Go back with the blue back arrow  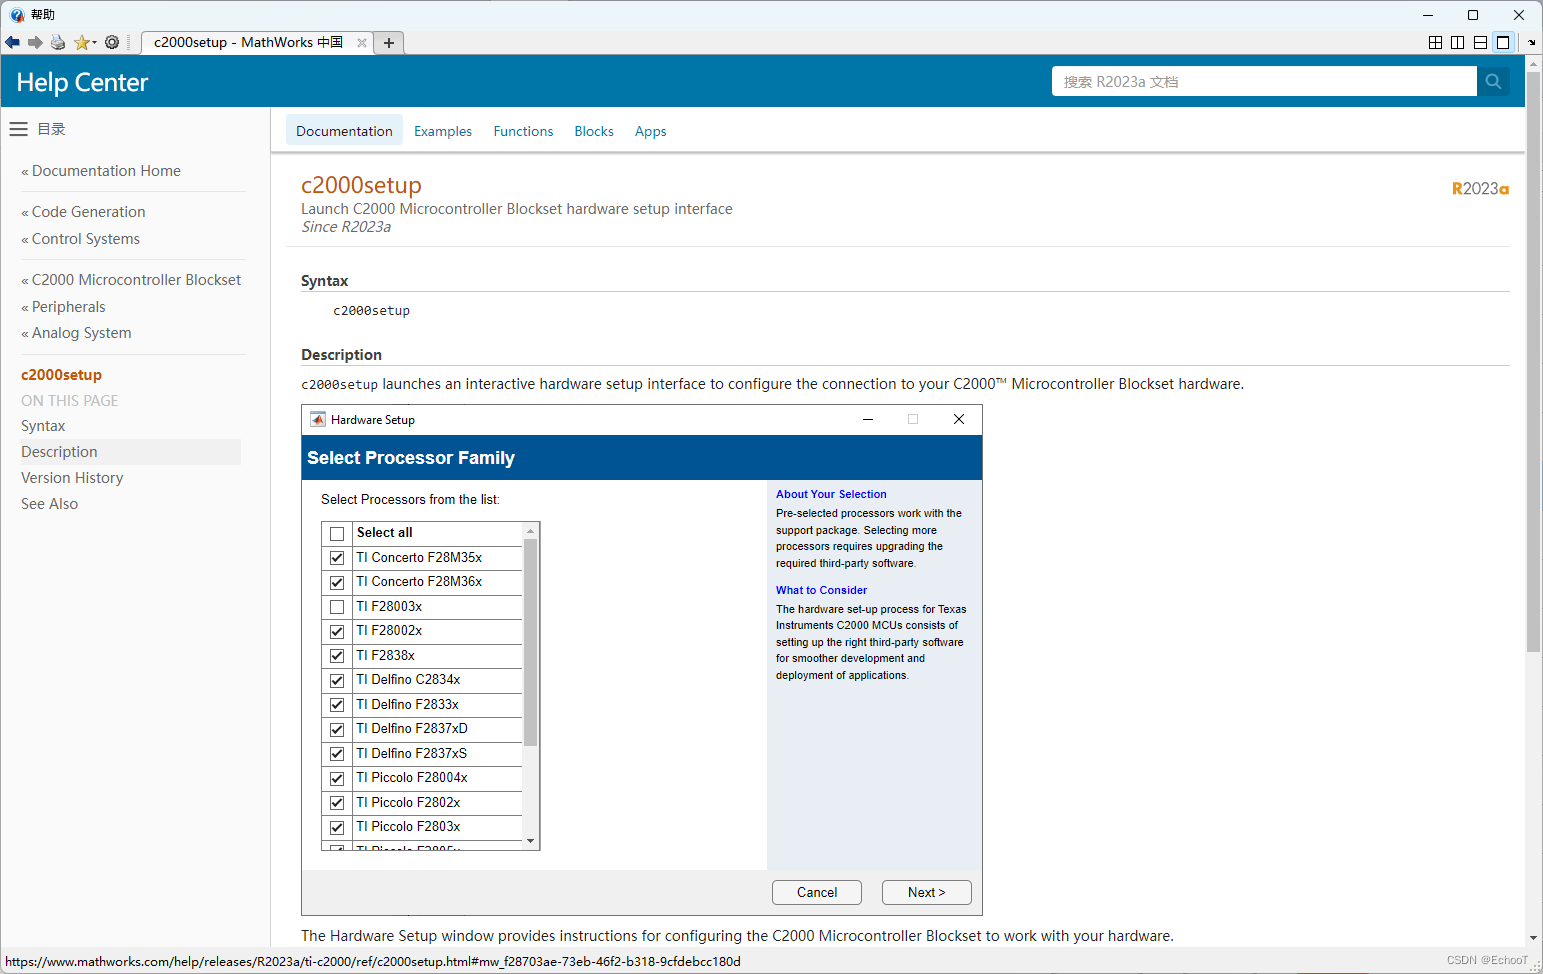click(12, 42)
